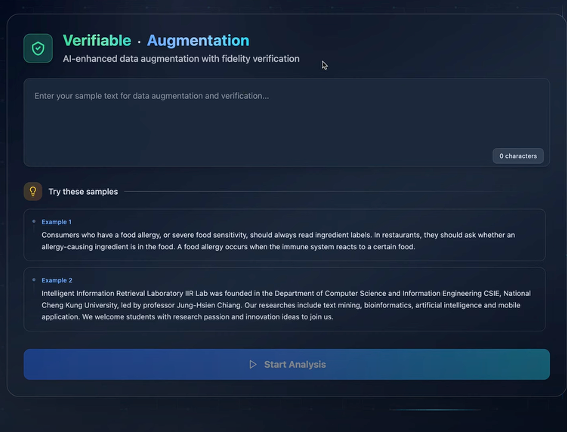The image size is (568, 432).
Task: Select the "Example 1" label
Action: click(x=57, y=222)
